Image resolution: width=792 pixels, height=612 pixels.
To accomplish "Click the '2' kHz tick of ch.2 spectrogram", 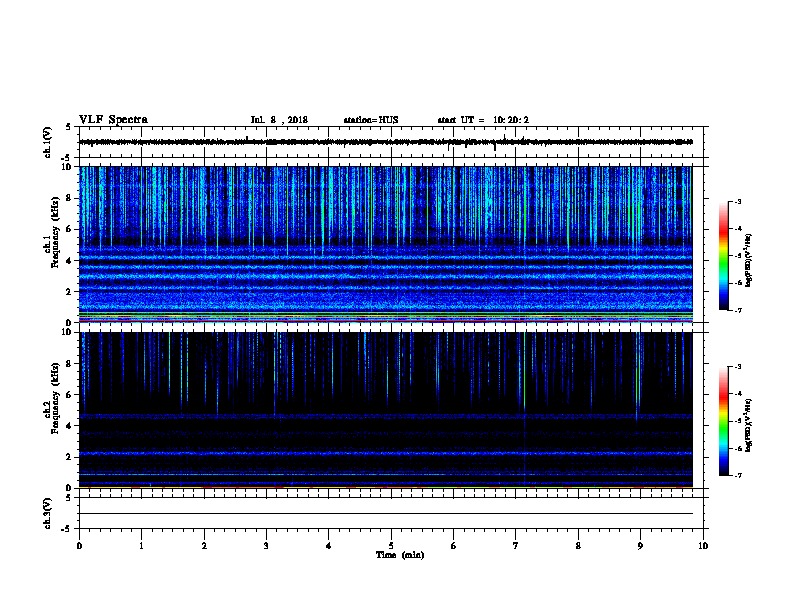I will click(69, 456).
